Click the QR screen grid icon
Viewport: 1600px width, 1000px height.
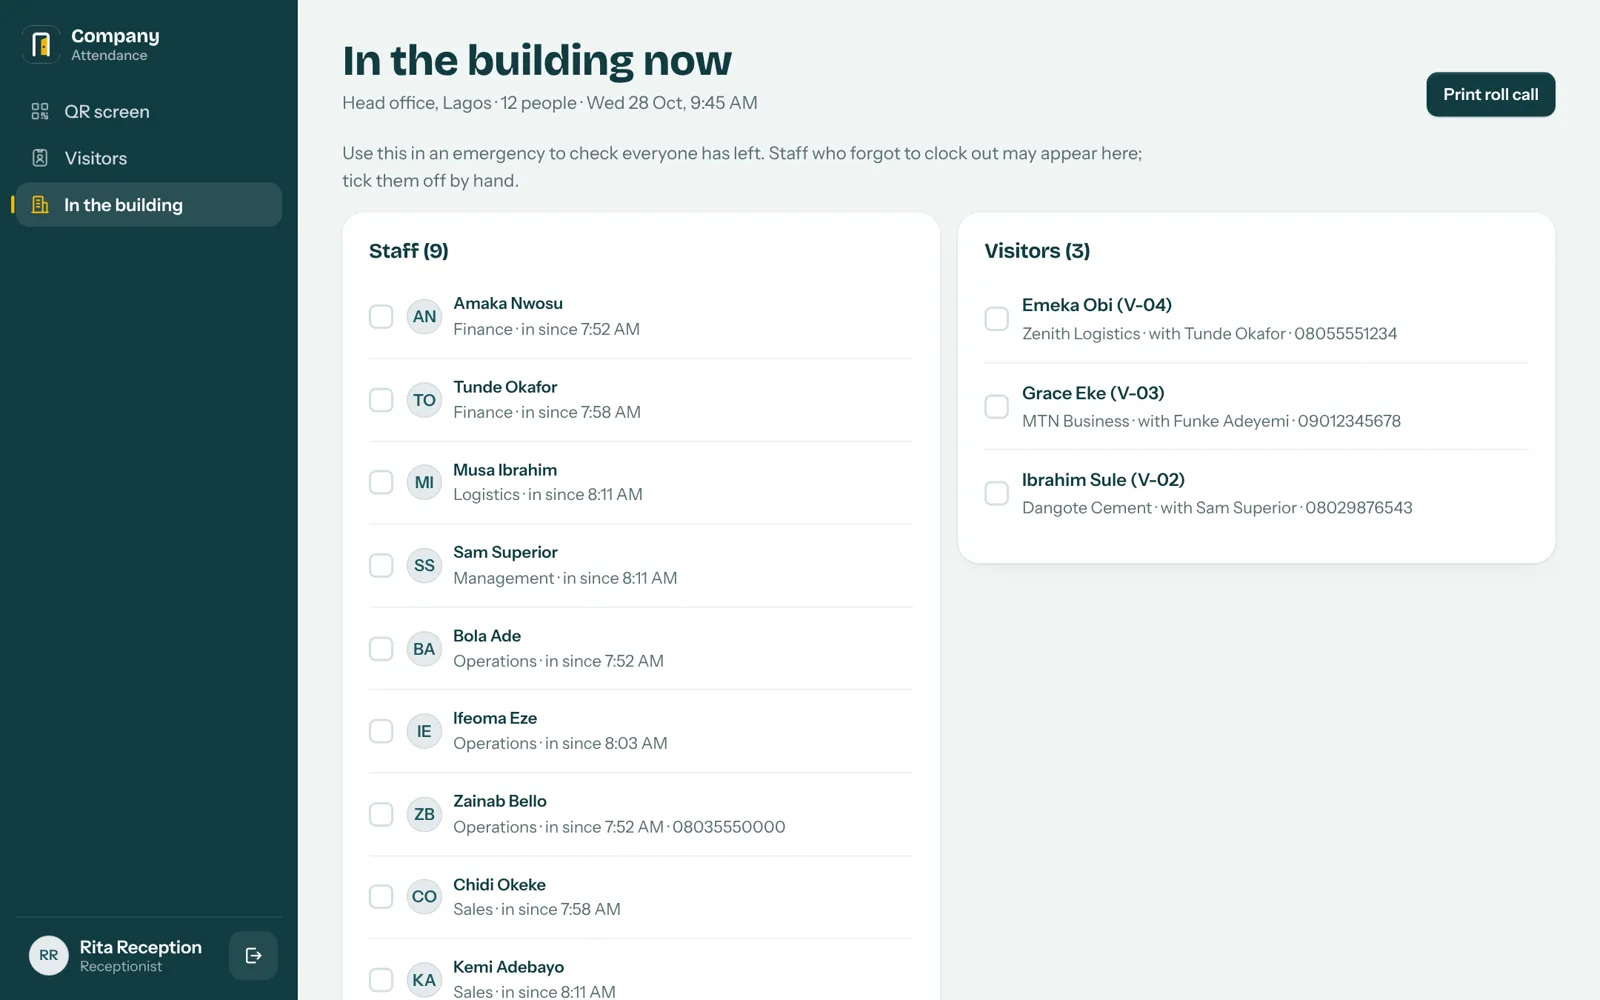point(40,111)
